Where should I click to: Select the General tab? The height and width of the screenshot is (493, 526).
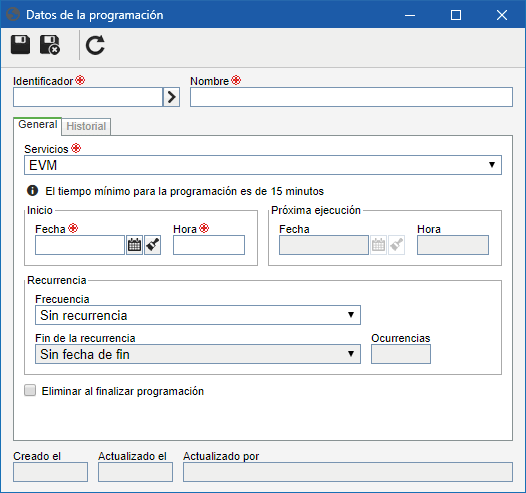[x=38, y=125]
